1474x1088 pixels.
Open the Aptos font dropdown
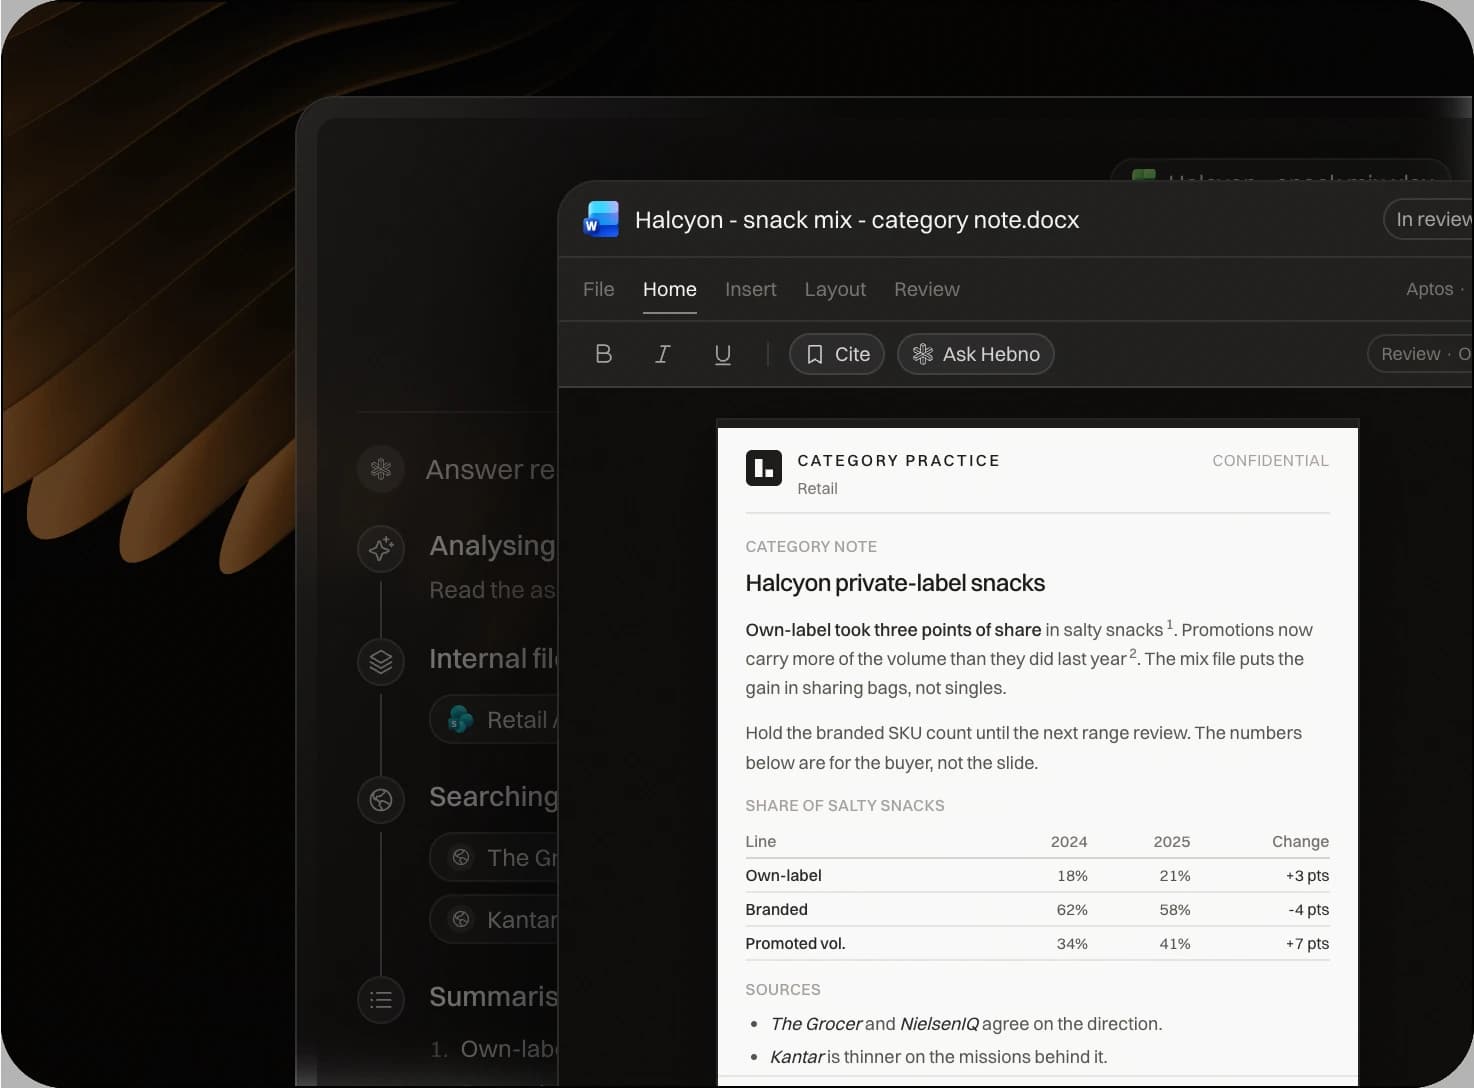click(1435, 289)
